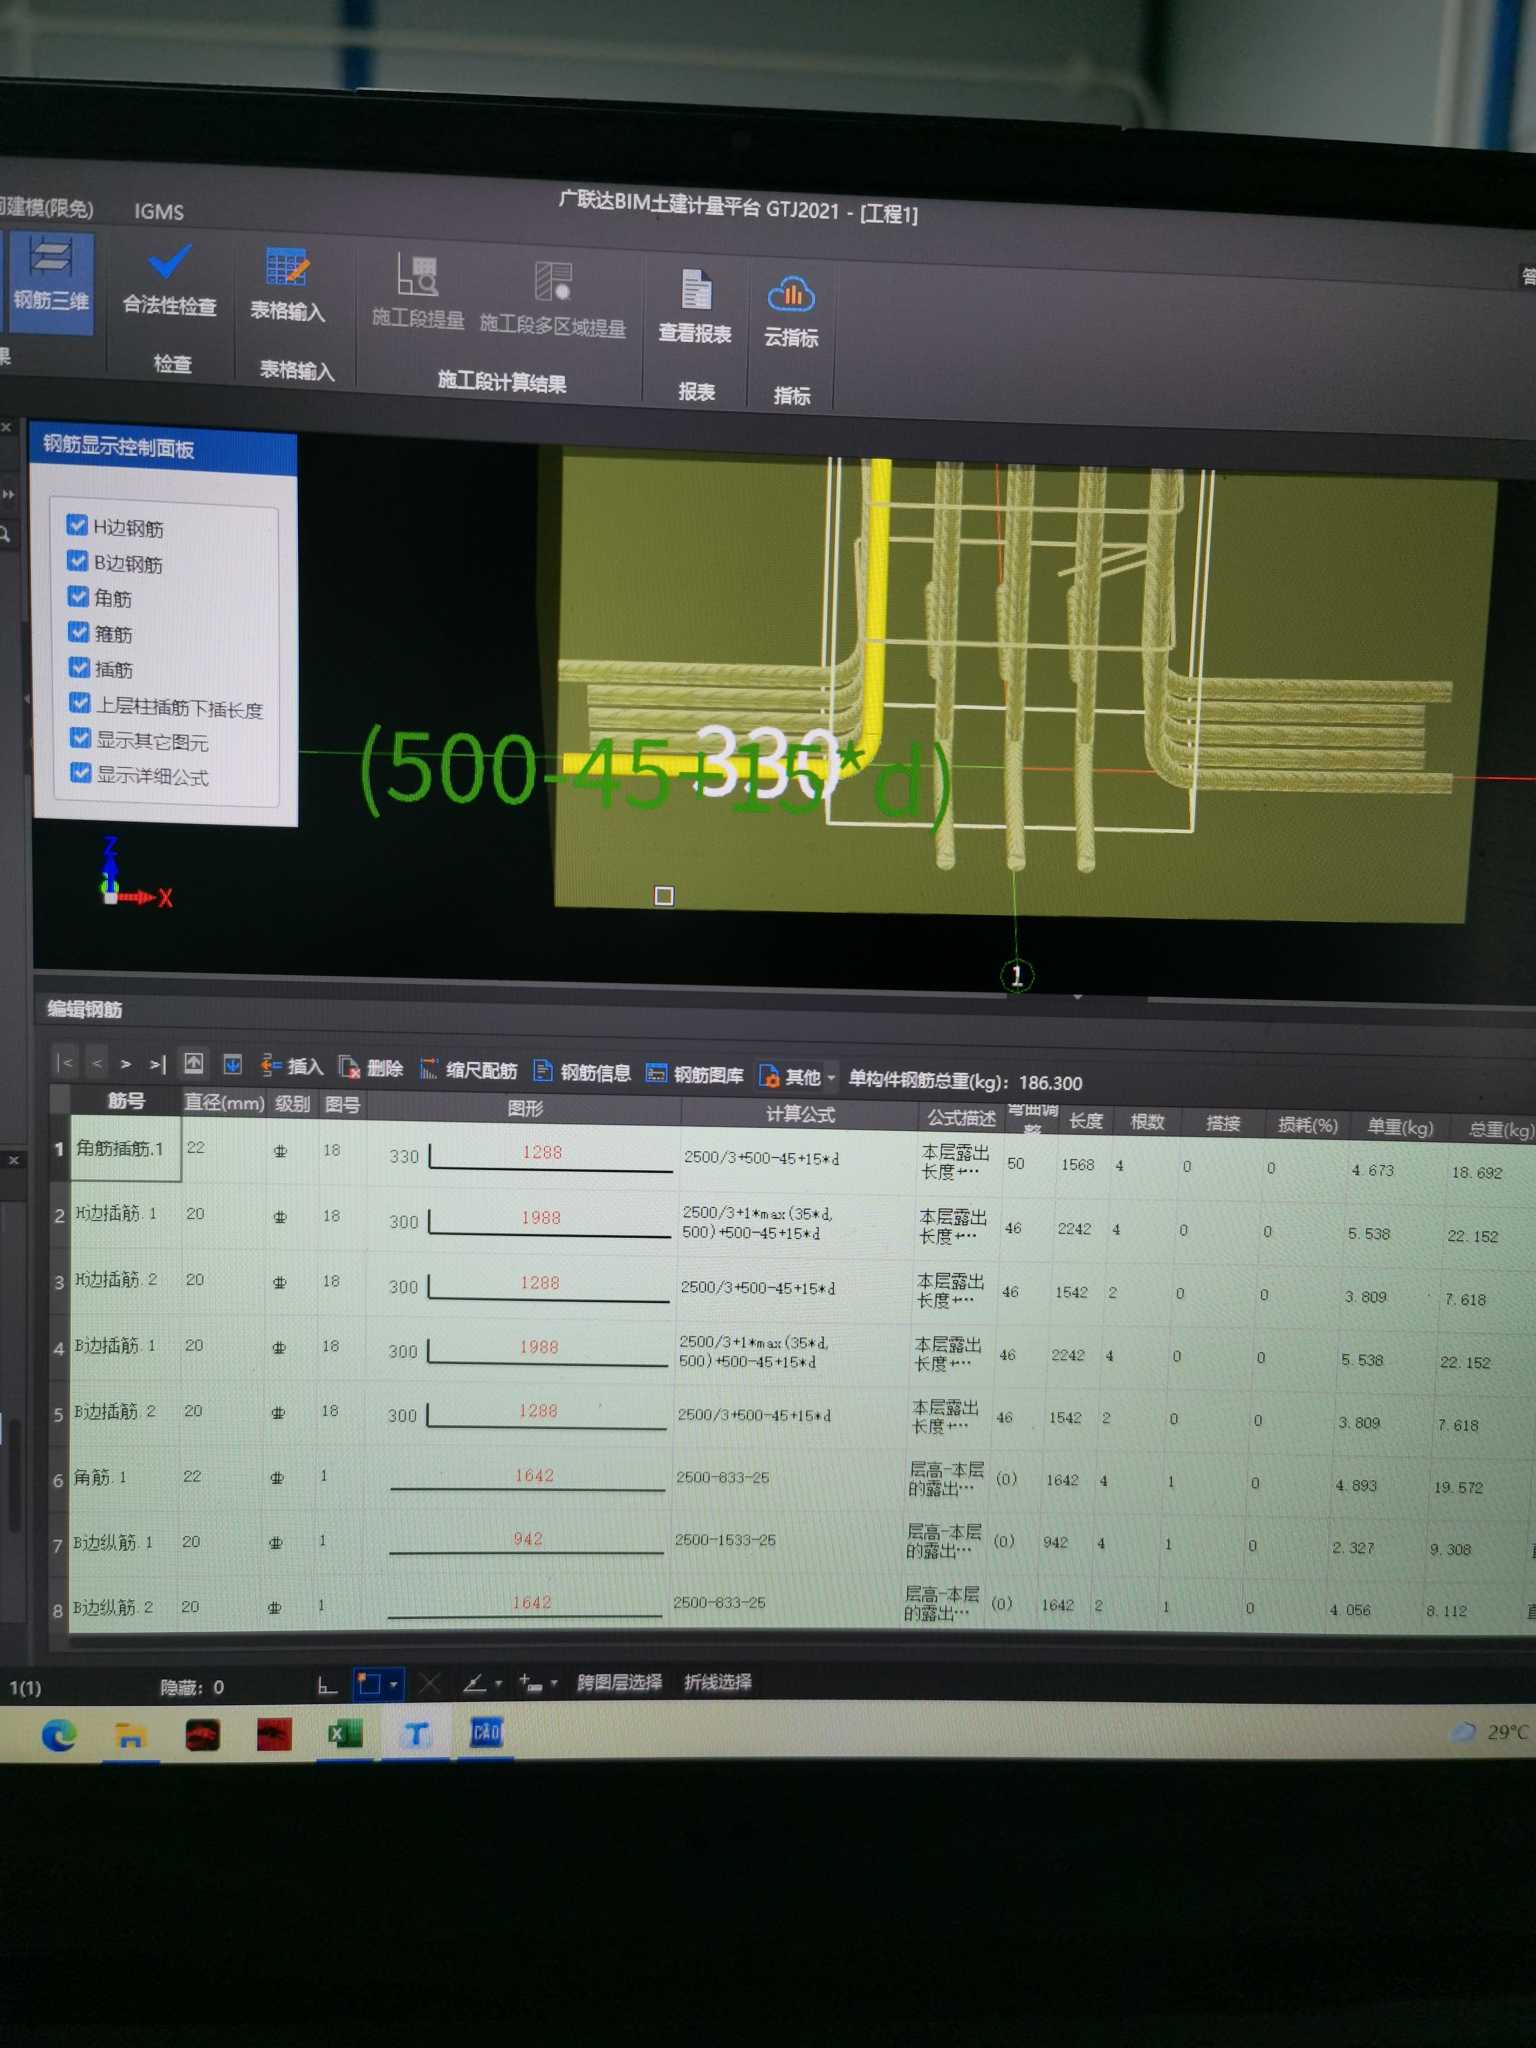The height and width of the screenshot is (2048, 1536).
Task: Open 表格输入 table input tool
Action: 288,285
